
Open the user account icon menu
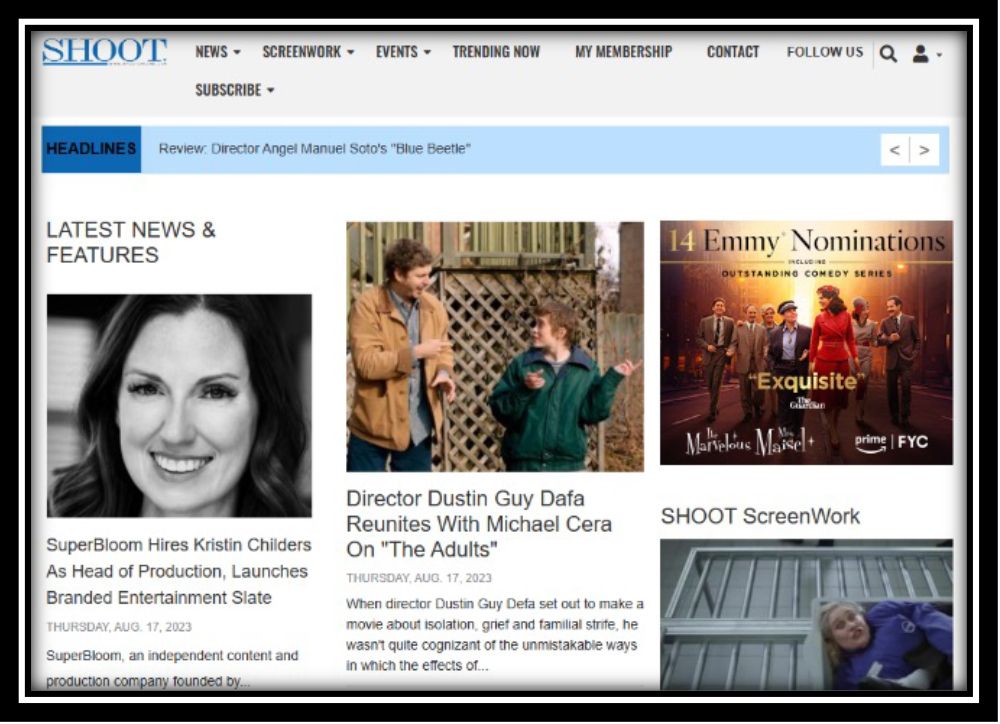point(926,54)
